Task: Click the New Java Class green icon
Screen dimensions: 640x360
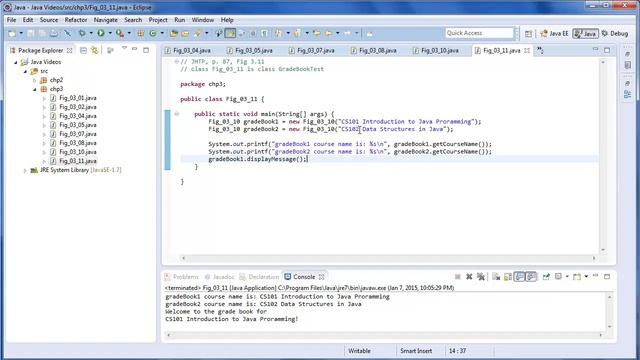Action: click(x=153, y=33)
